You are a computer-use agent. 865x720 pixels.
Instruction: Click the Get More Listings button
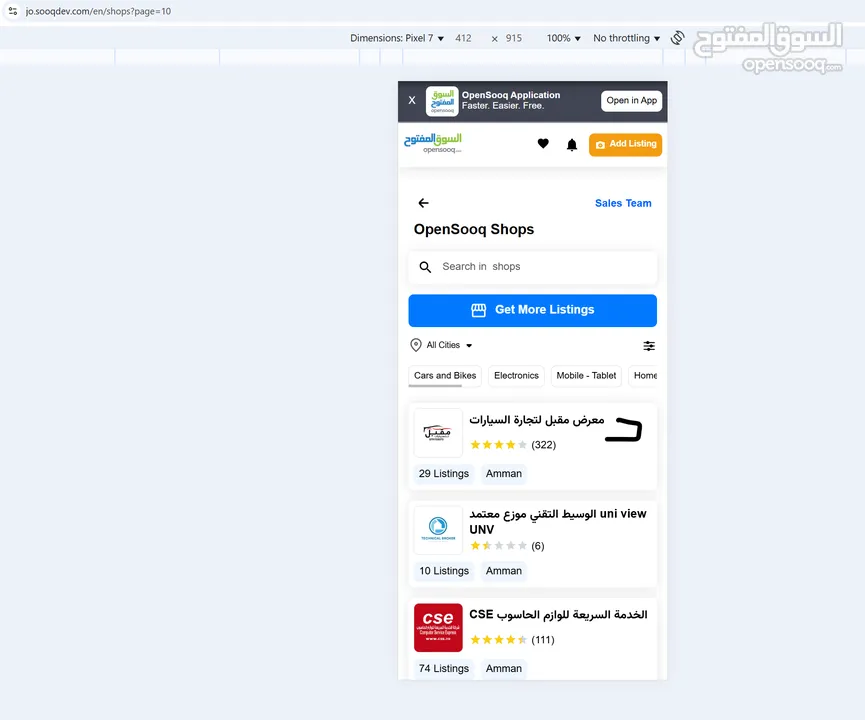[532, 310]
